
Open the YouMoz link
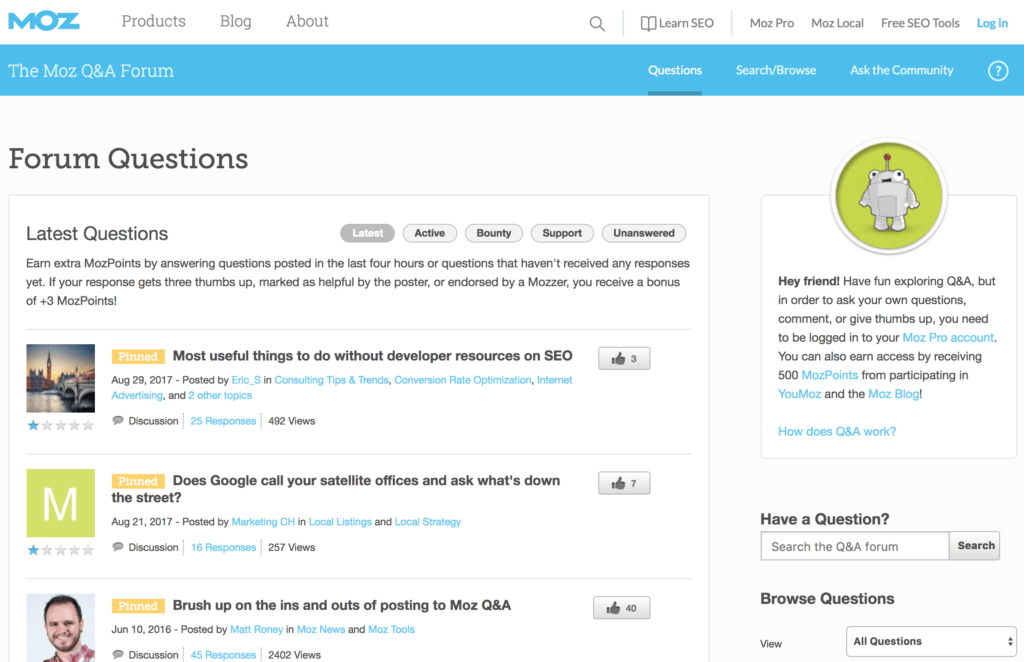click(799, 394)
